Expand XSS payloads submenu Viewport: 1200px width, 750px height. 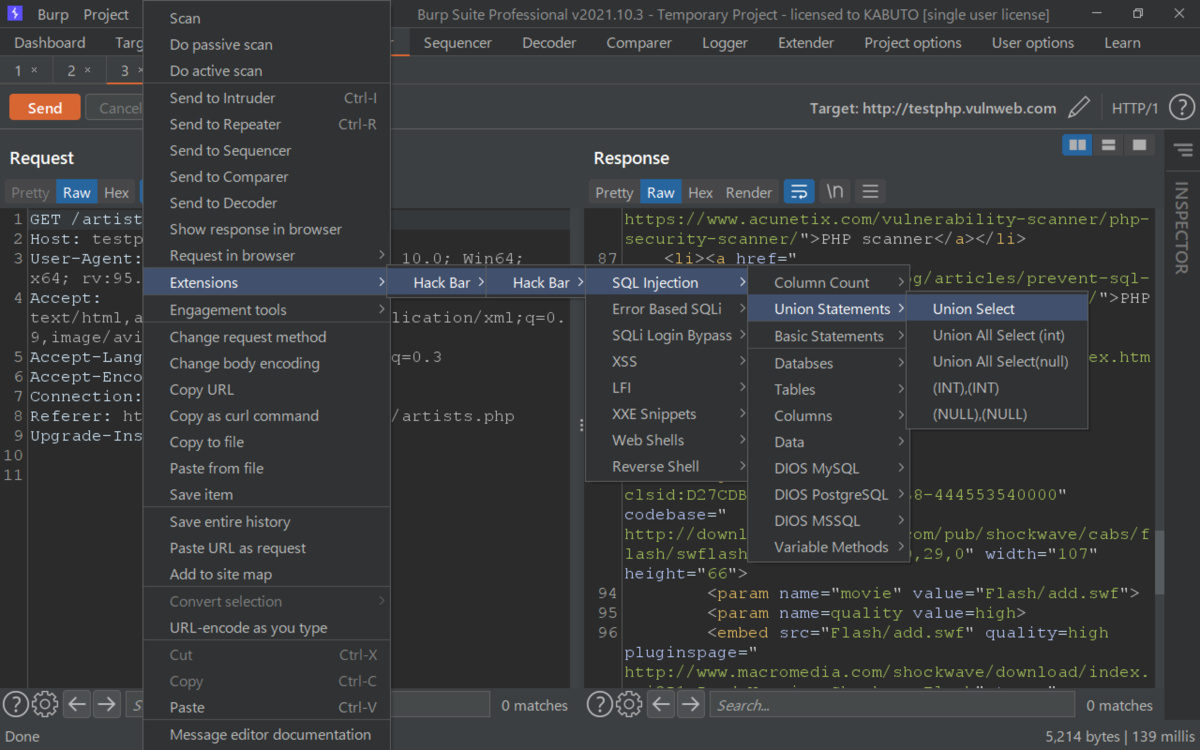point(667,361)
